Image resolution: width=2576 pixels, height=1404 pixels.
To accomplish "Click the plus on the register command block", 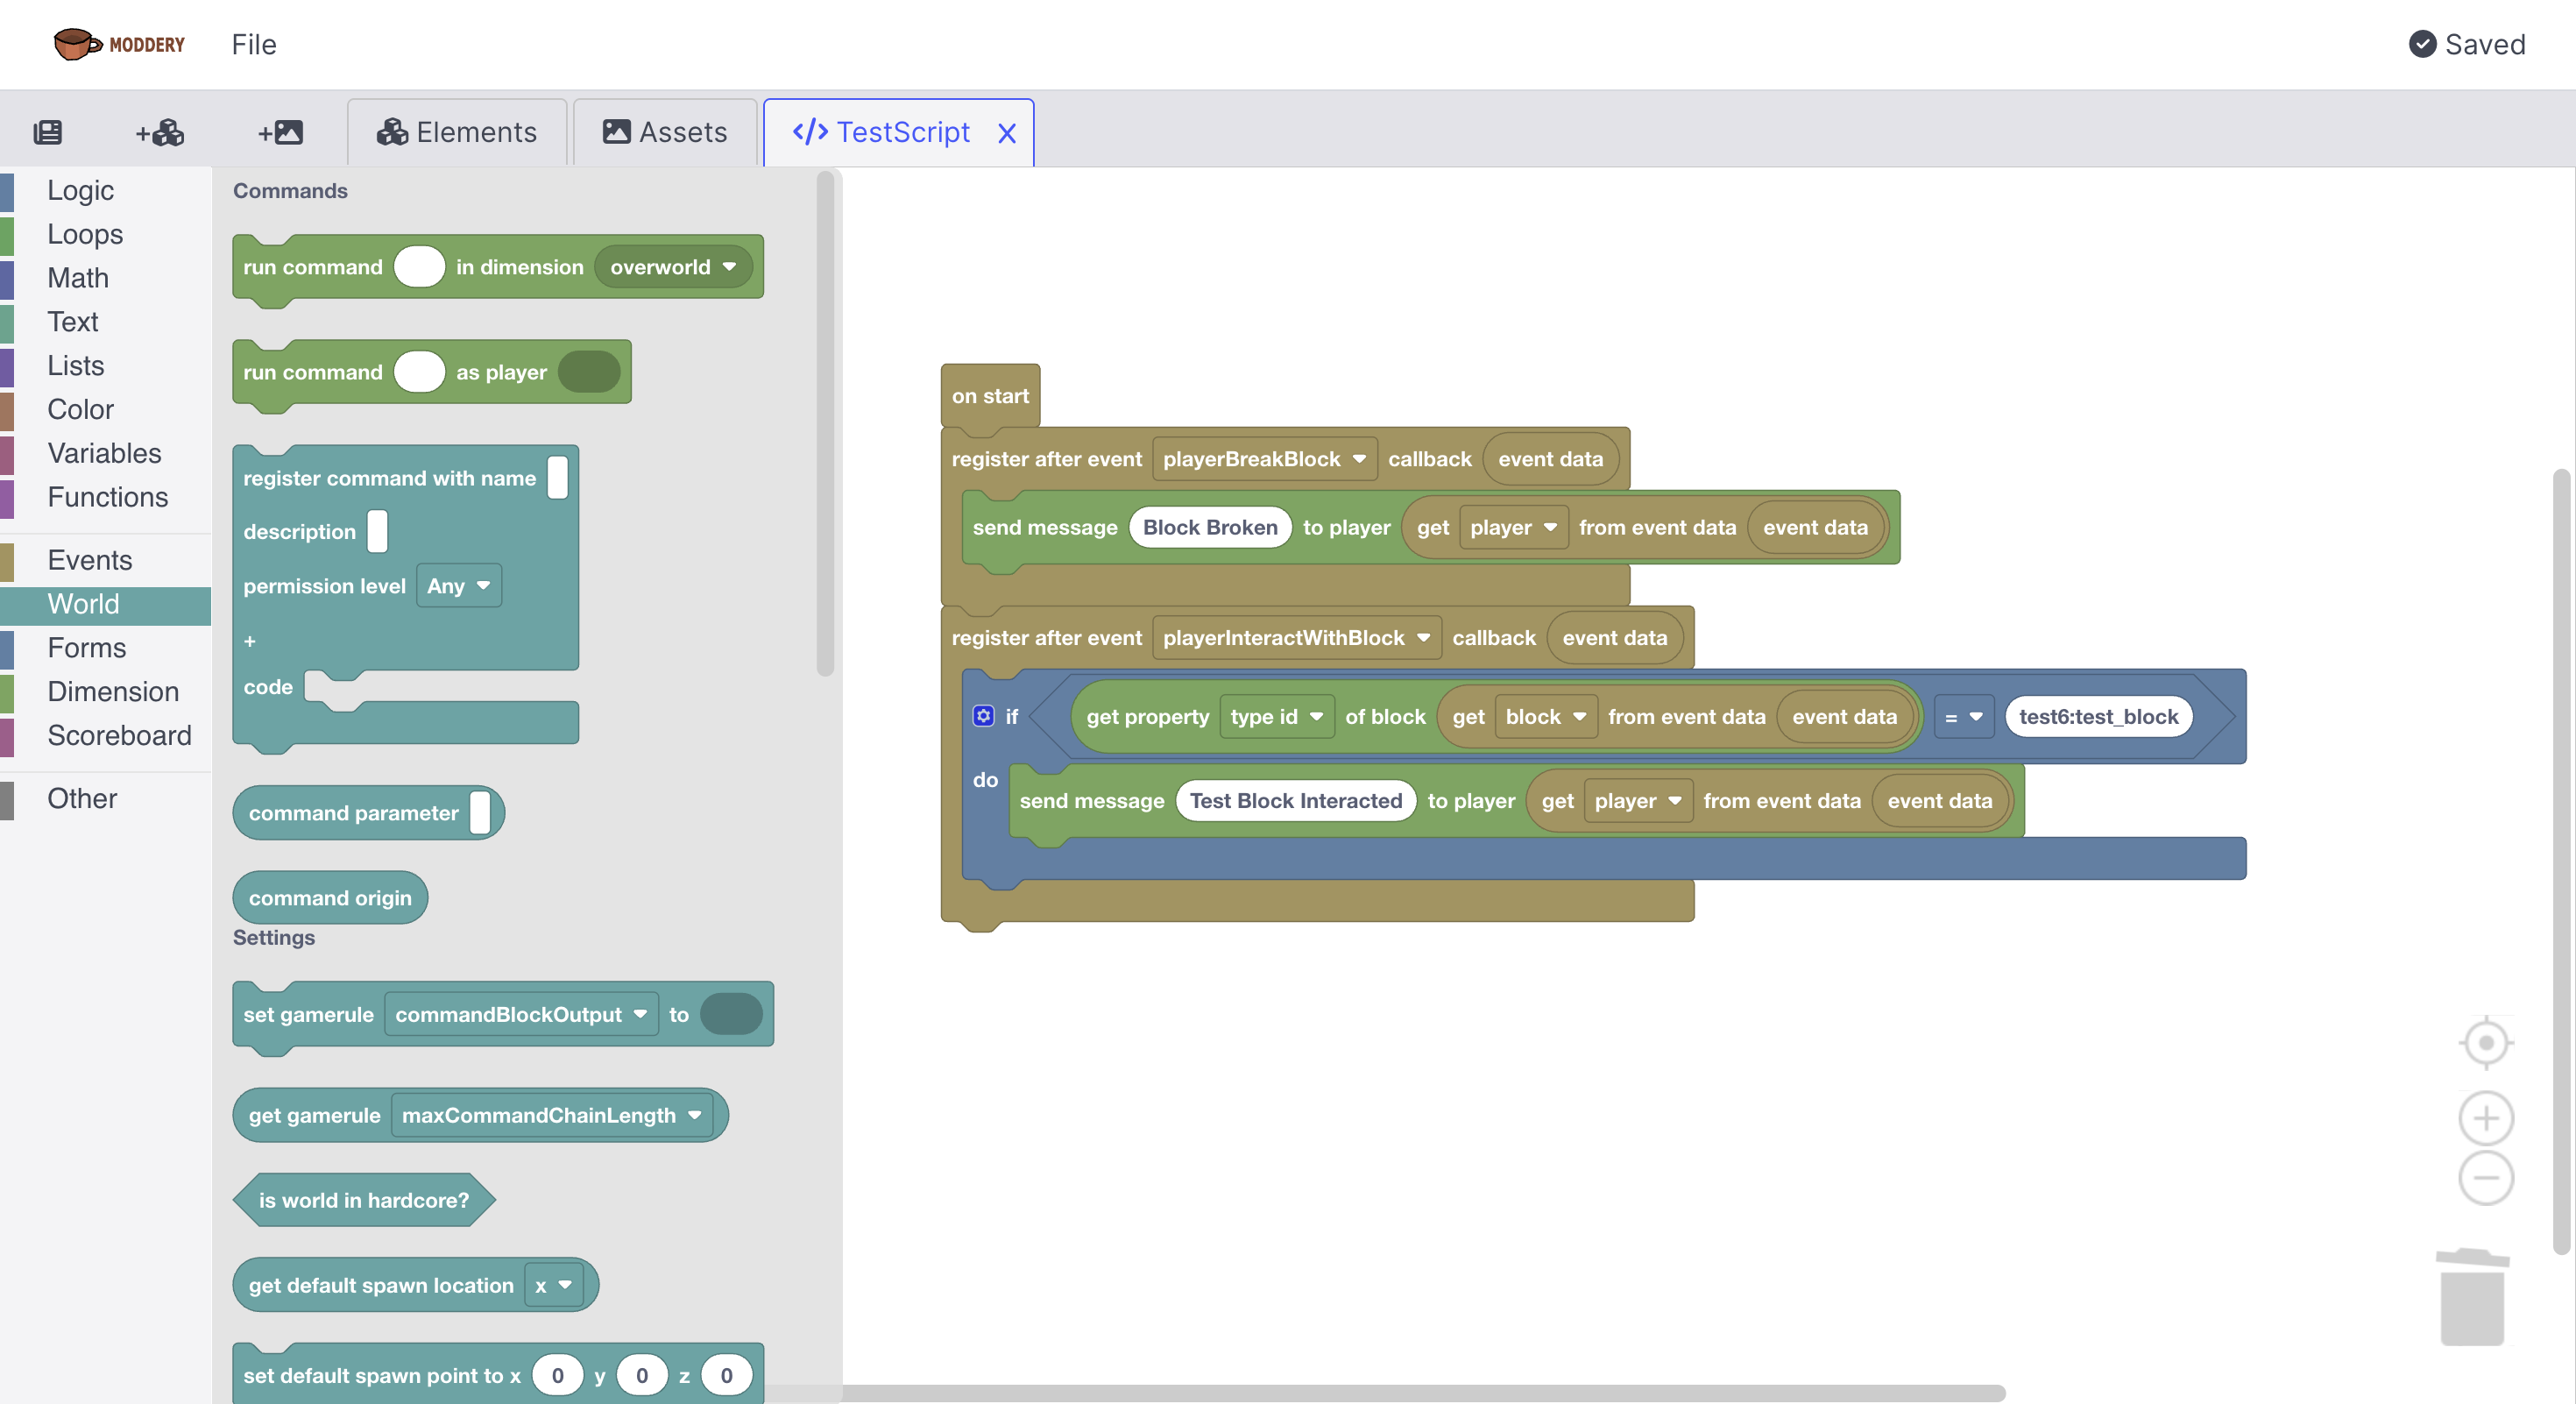I will tap(250, 641).
